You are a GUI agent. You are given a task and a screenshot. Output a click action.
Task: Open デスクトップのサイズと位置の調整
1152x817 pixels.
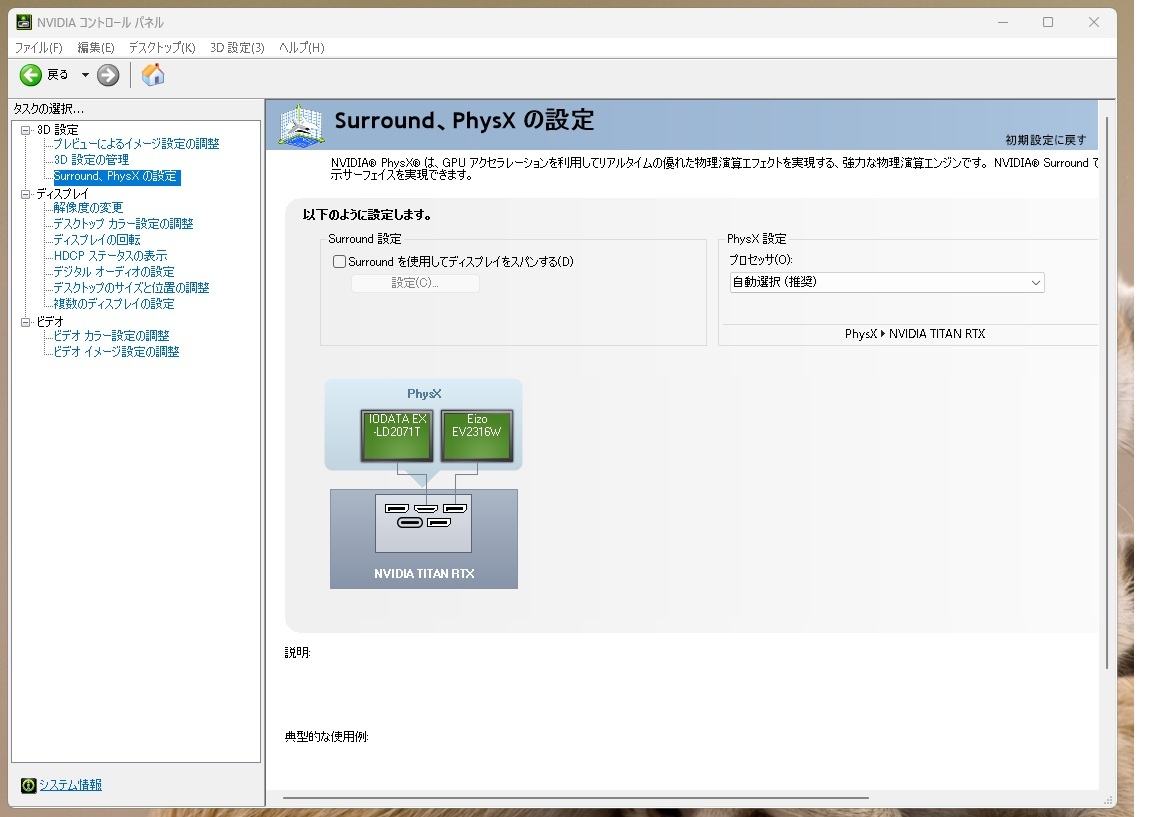click(x=132, y=288)
